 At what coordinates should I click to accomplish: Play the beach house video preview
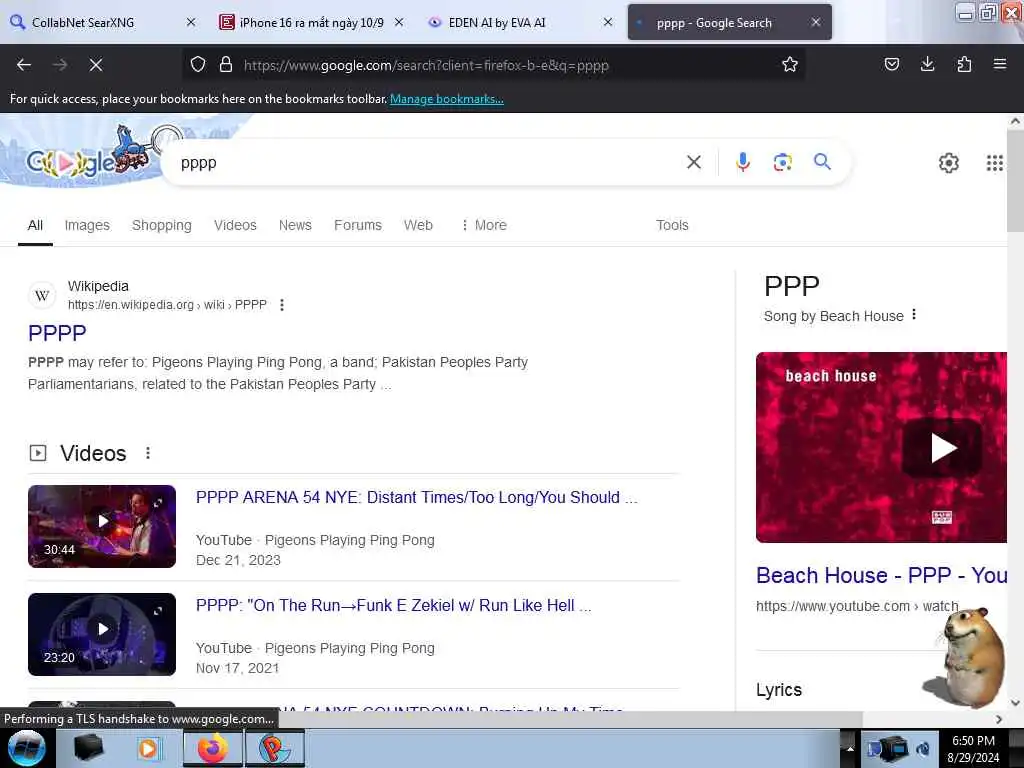tap(881, 447)
